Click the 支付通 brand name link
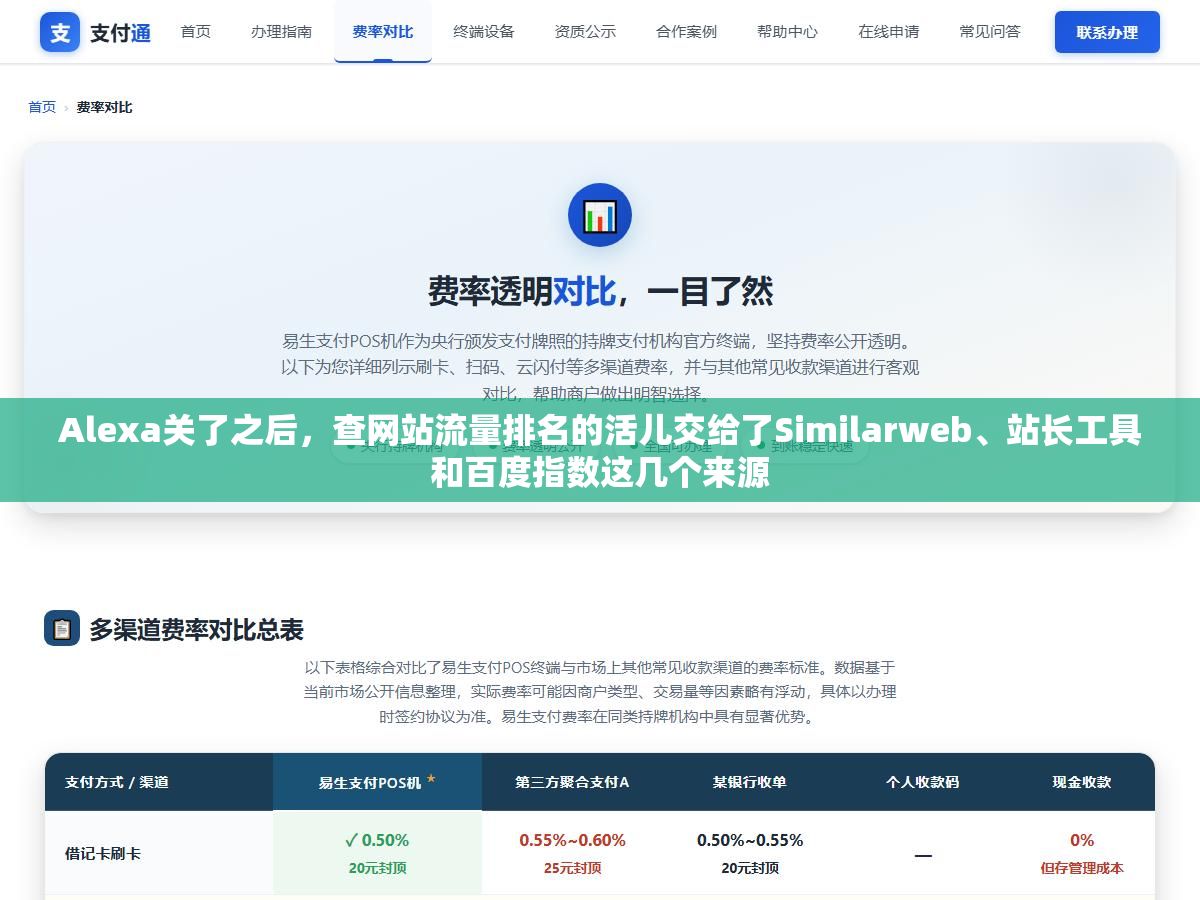 pos(121,32)
